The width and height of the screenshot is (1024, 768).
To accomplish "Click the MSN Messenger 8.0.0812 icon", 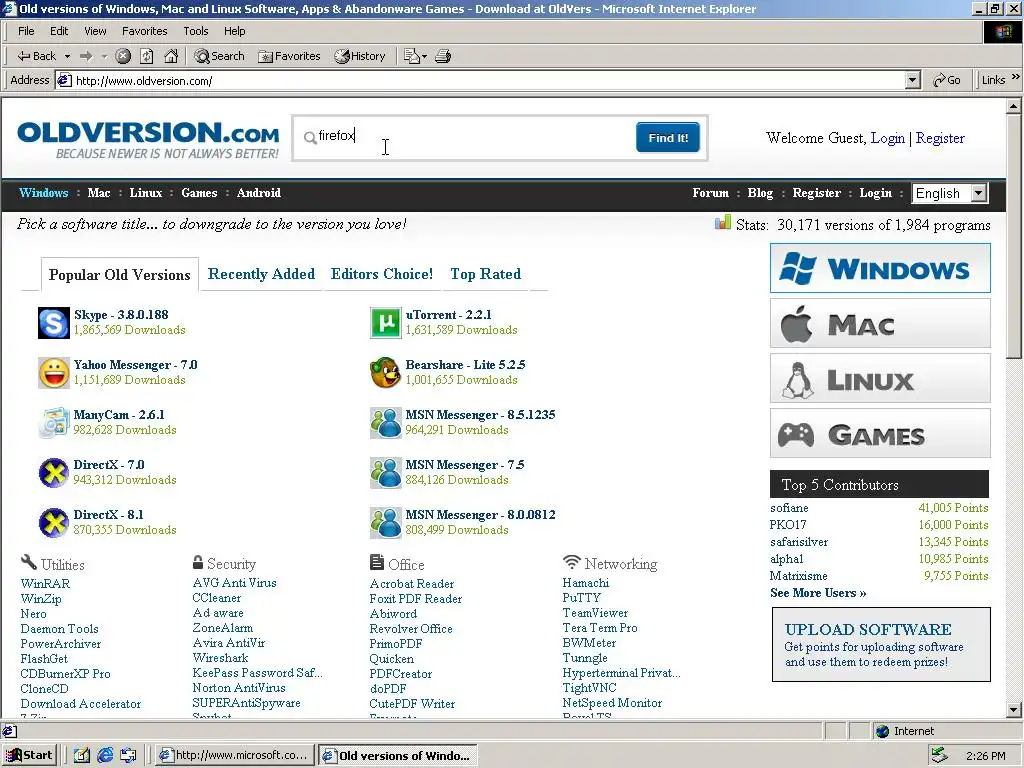I will coord(385,522).
